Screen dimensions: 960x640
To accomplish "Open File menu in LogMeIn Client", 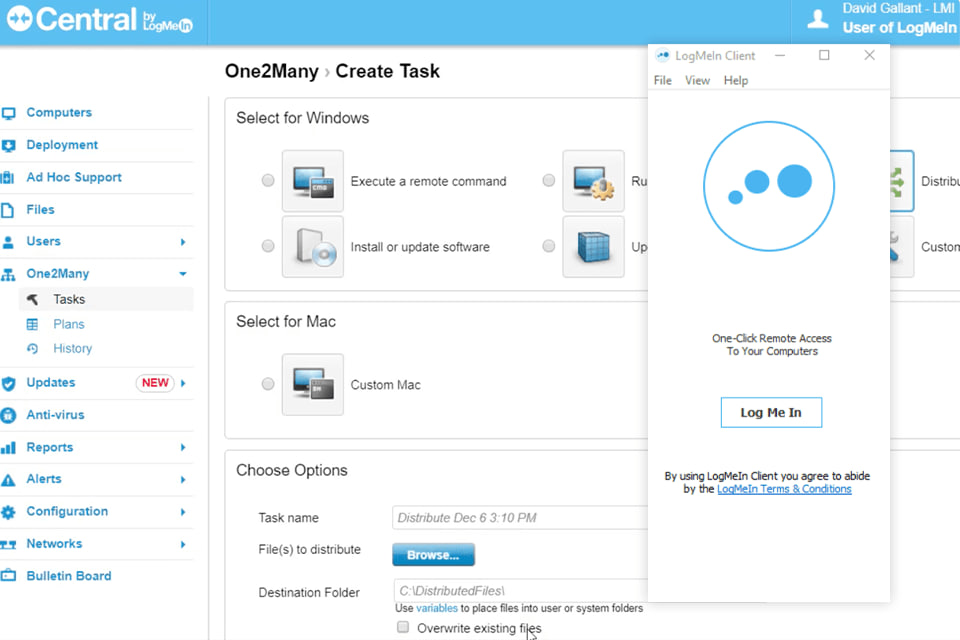I will coord(662,81).
